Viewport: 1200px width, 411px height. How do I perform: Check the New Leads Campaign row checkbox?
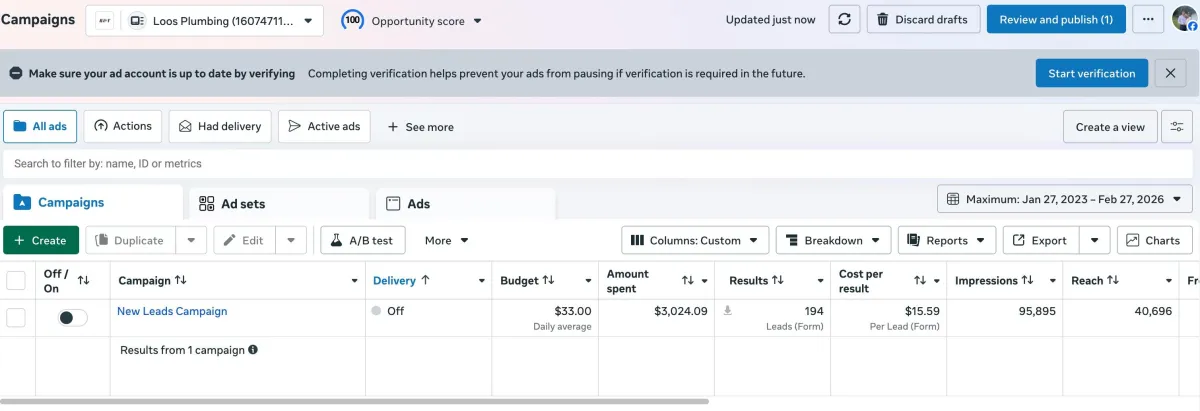(16, 317)
